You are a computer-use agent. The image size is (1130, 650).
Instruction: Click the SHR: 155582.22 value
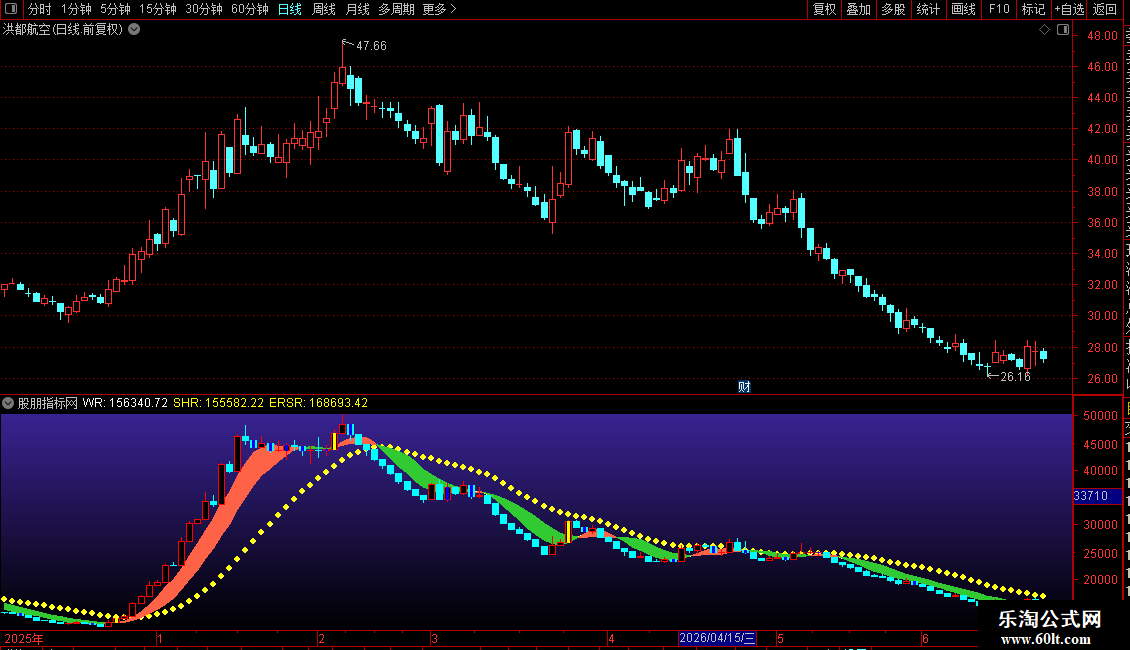click(218, 403)
